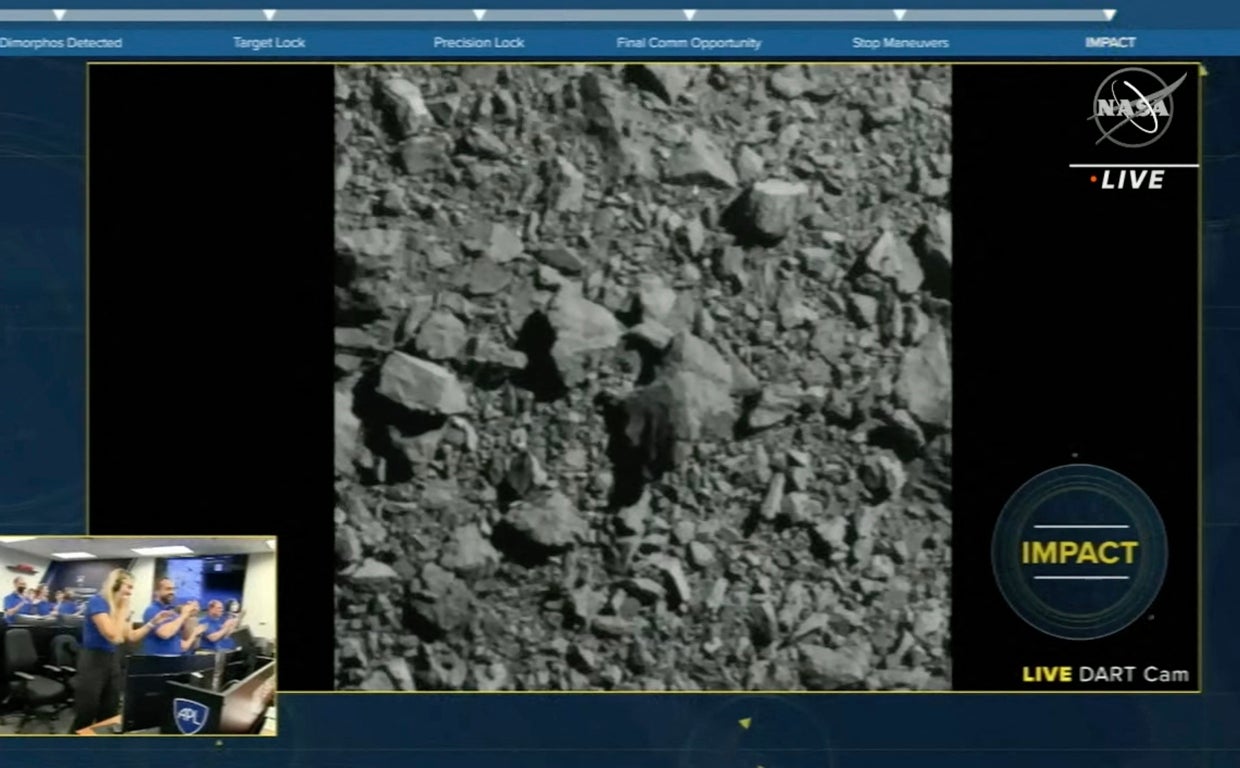
Task: Open the control room picture-in-picture feed
Action: 137,636
